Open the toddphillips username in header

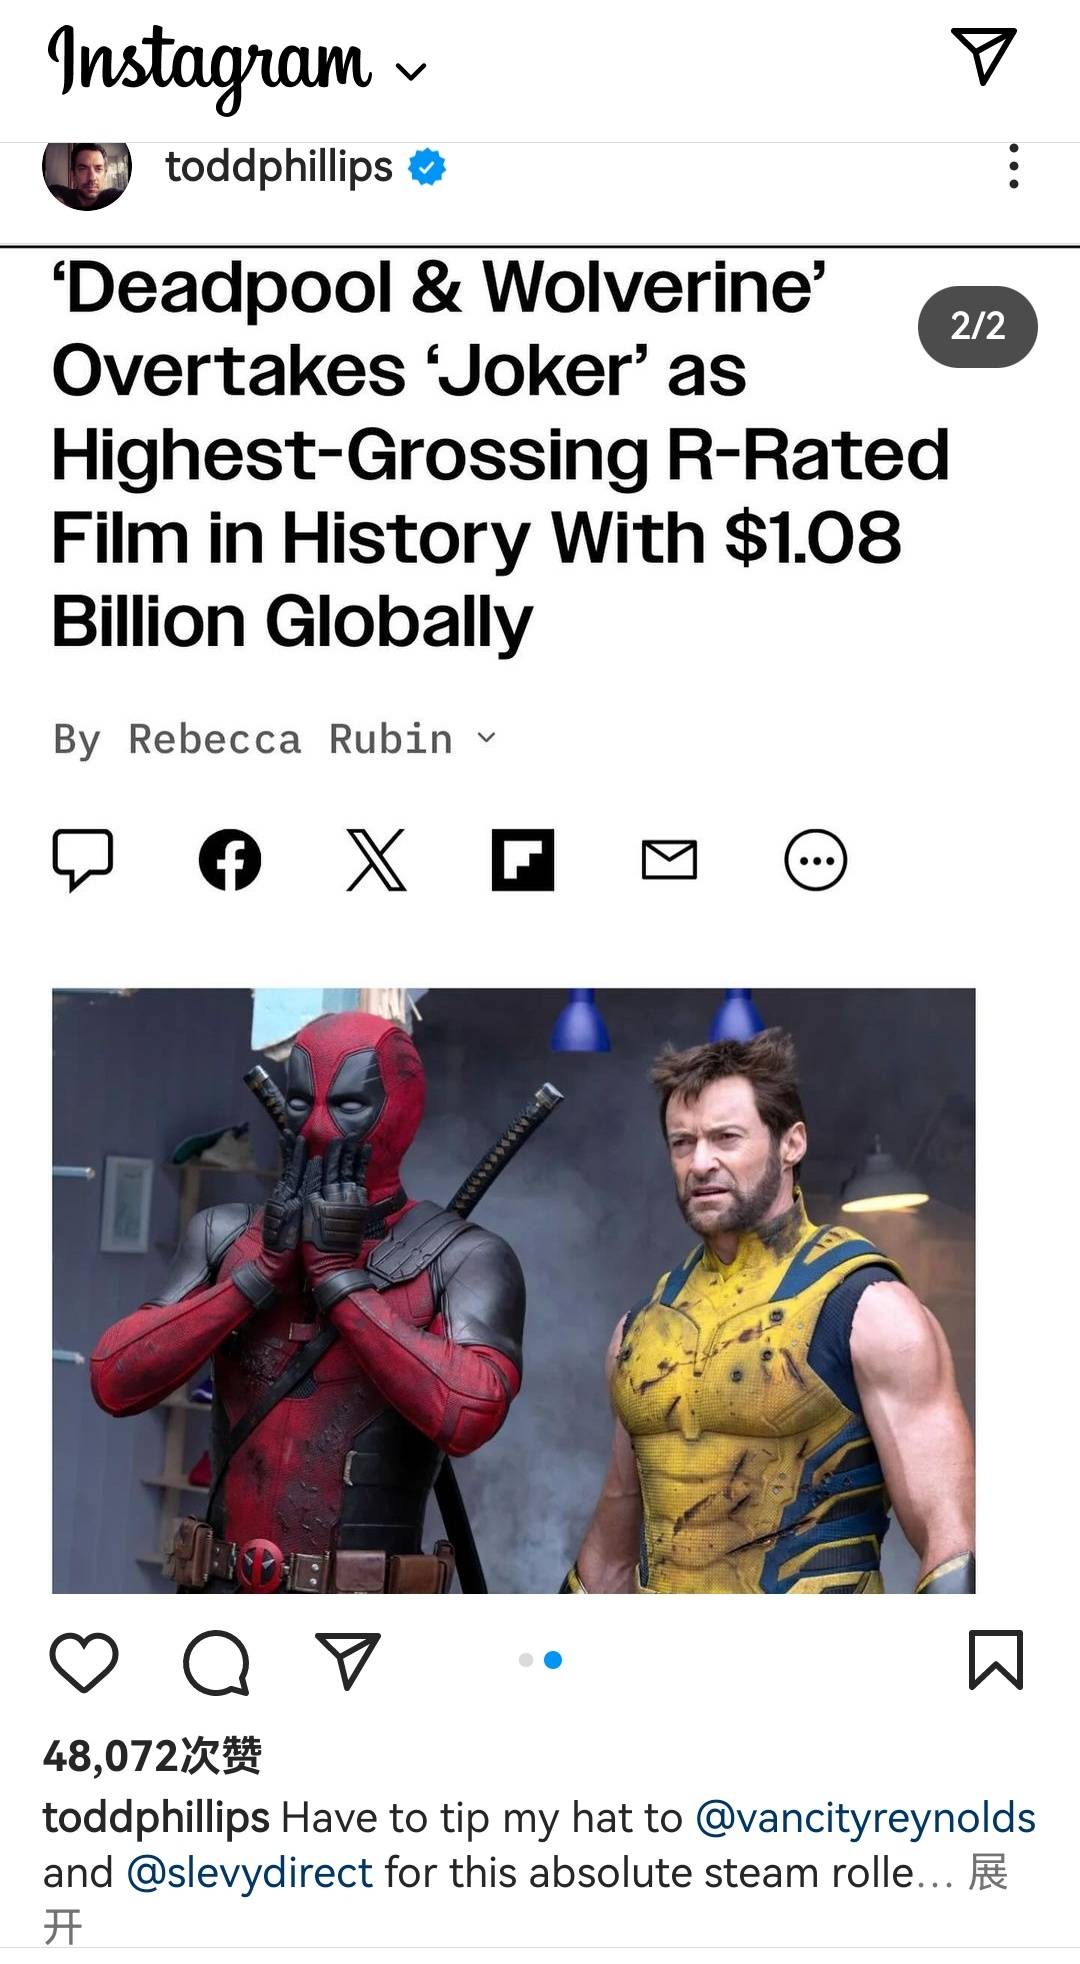pos(279,167)
